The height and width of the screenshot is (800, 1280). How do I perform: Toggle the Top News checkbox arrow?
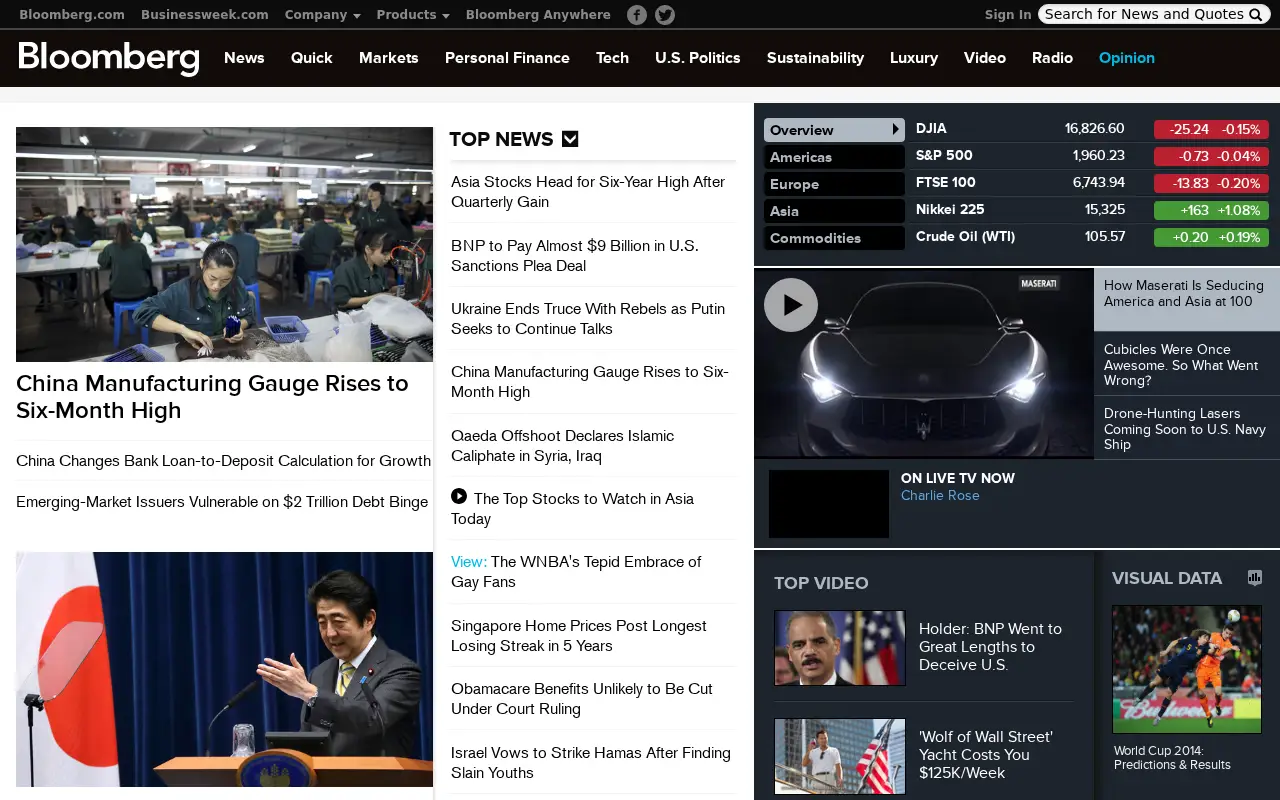[570, 139]
